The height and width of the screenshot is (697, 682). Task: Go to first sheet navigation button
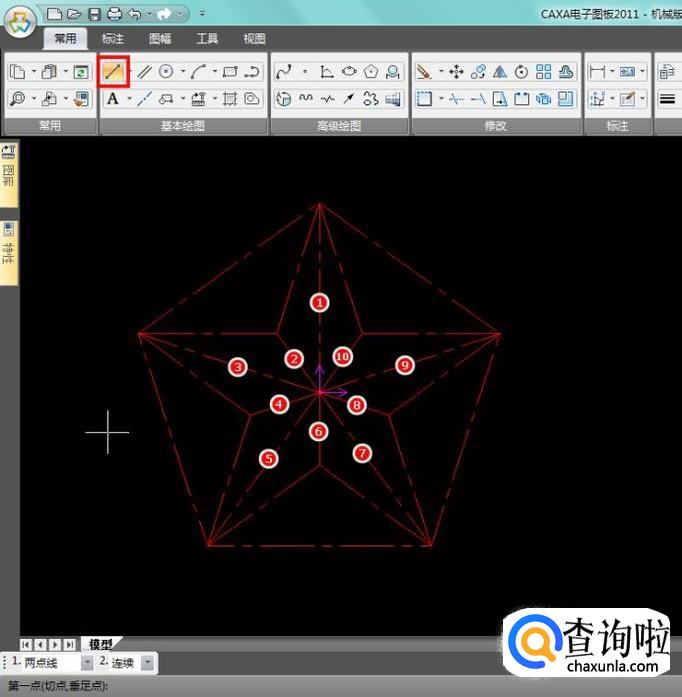(26, 644)
